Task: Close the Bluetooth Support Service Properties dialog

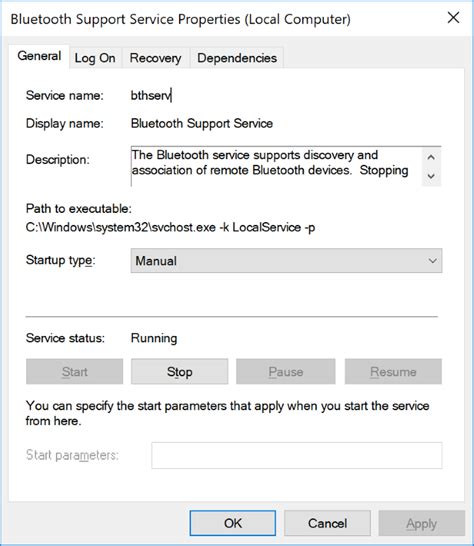Action: (x=453, y=17)
